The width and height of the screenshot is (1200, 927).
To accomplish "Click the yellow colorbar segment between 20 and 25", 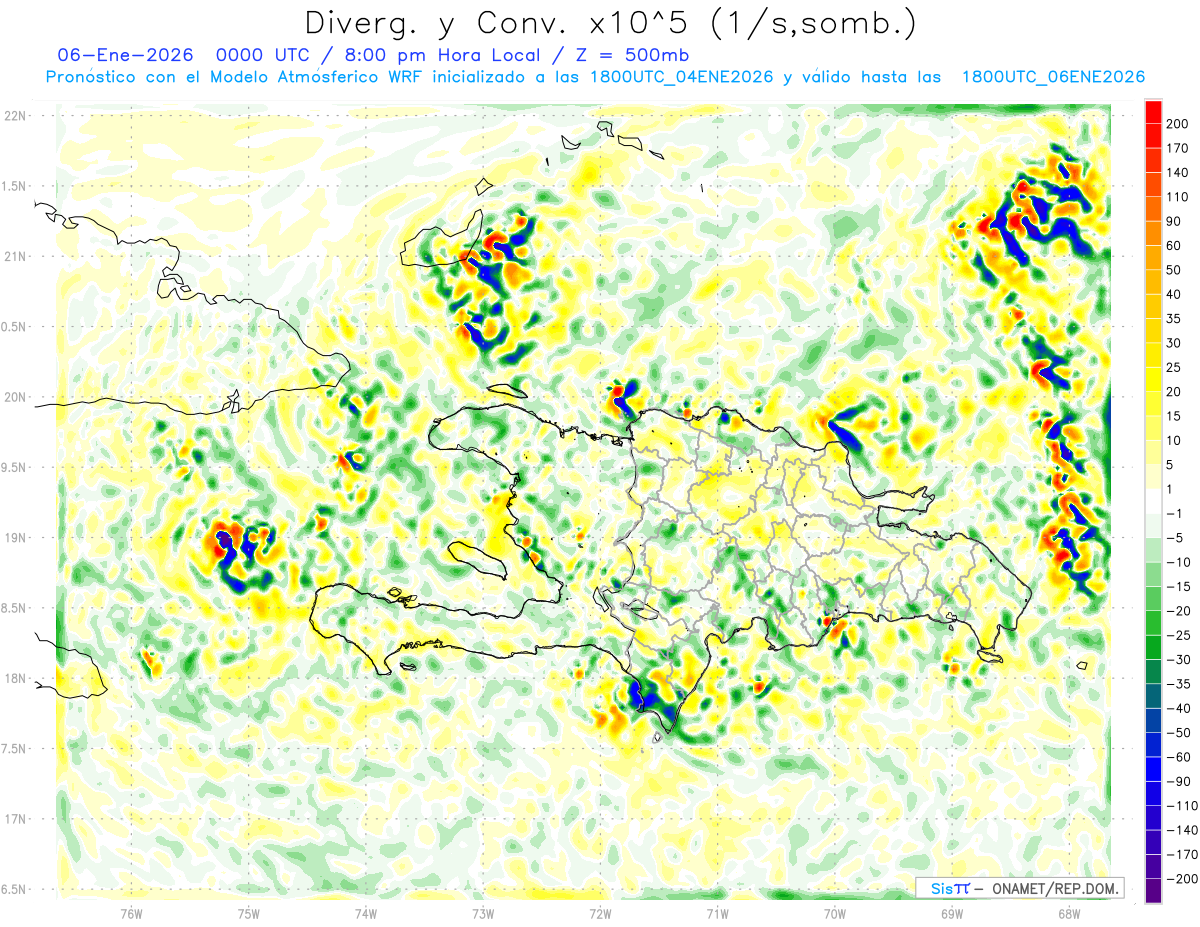I will pyautogui.click(x=1153, y=380).
